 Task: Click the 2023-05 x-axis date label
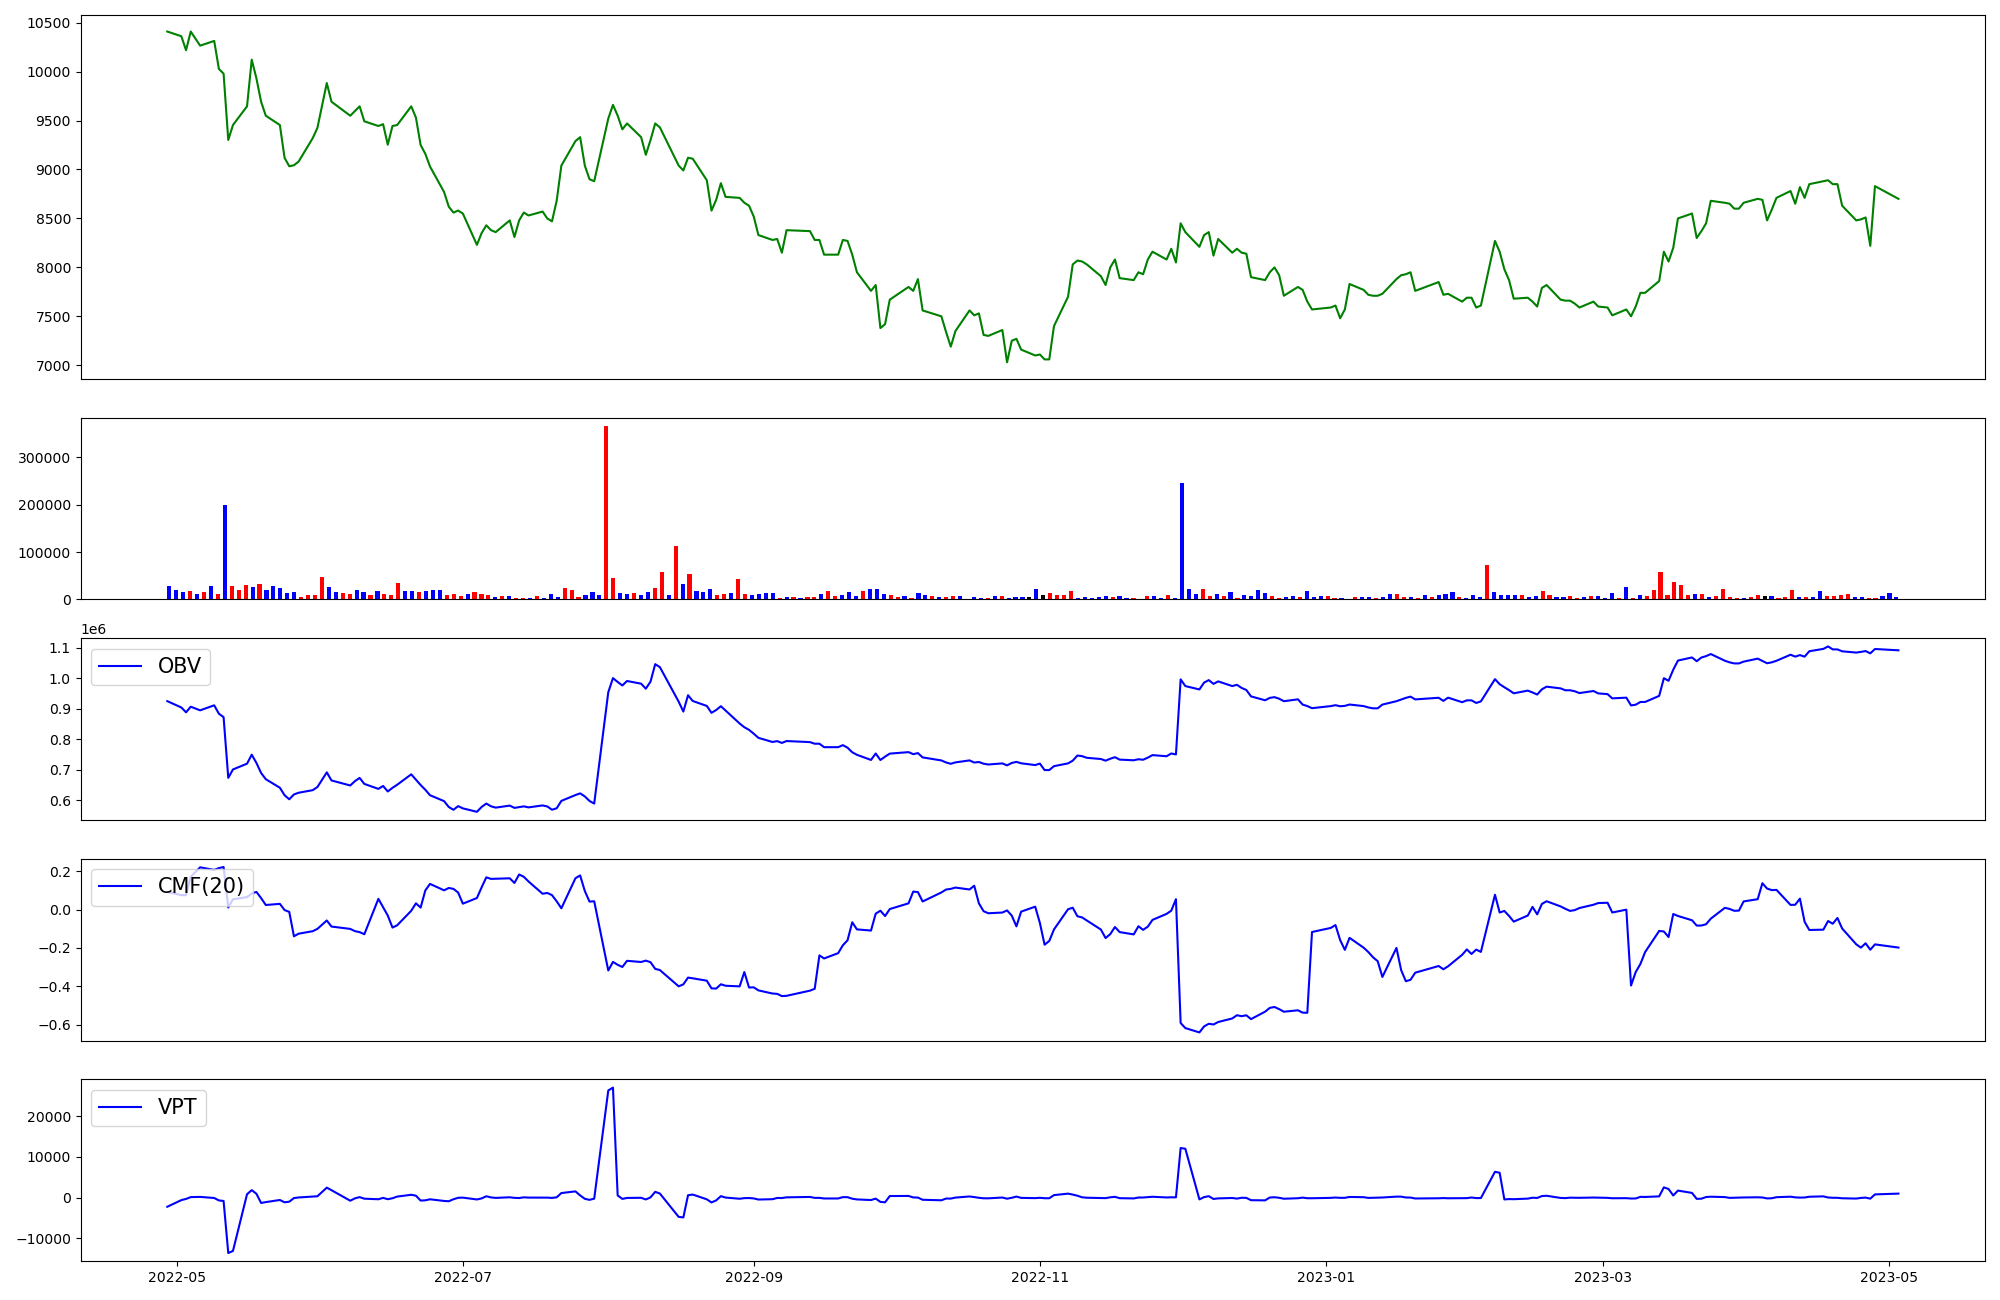click(1889, 1277)
